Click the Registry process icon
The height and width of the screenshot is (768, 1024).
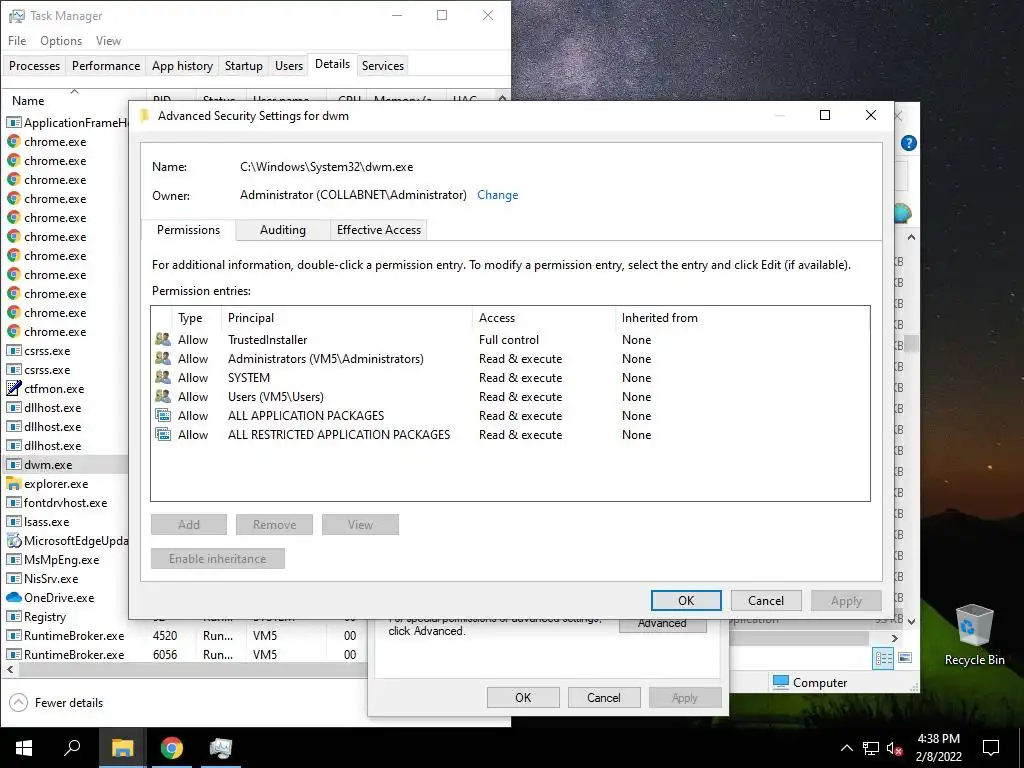(14, 616)
